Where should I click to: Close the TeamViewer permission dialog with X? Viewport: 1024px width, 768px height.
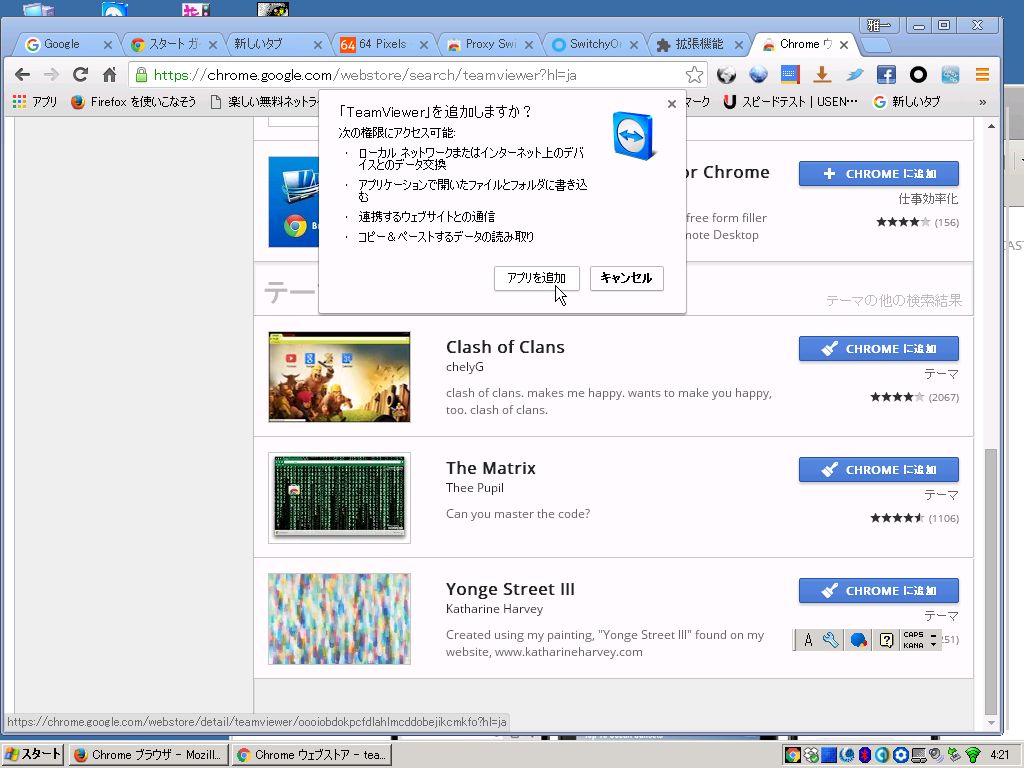[671, 104]
